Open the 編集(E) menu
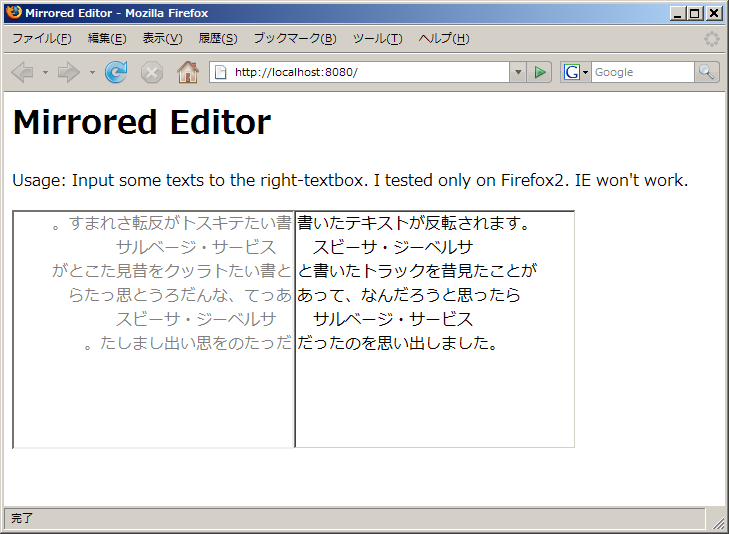 [107, 39]
